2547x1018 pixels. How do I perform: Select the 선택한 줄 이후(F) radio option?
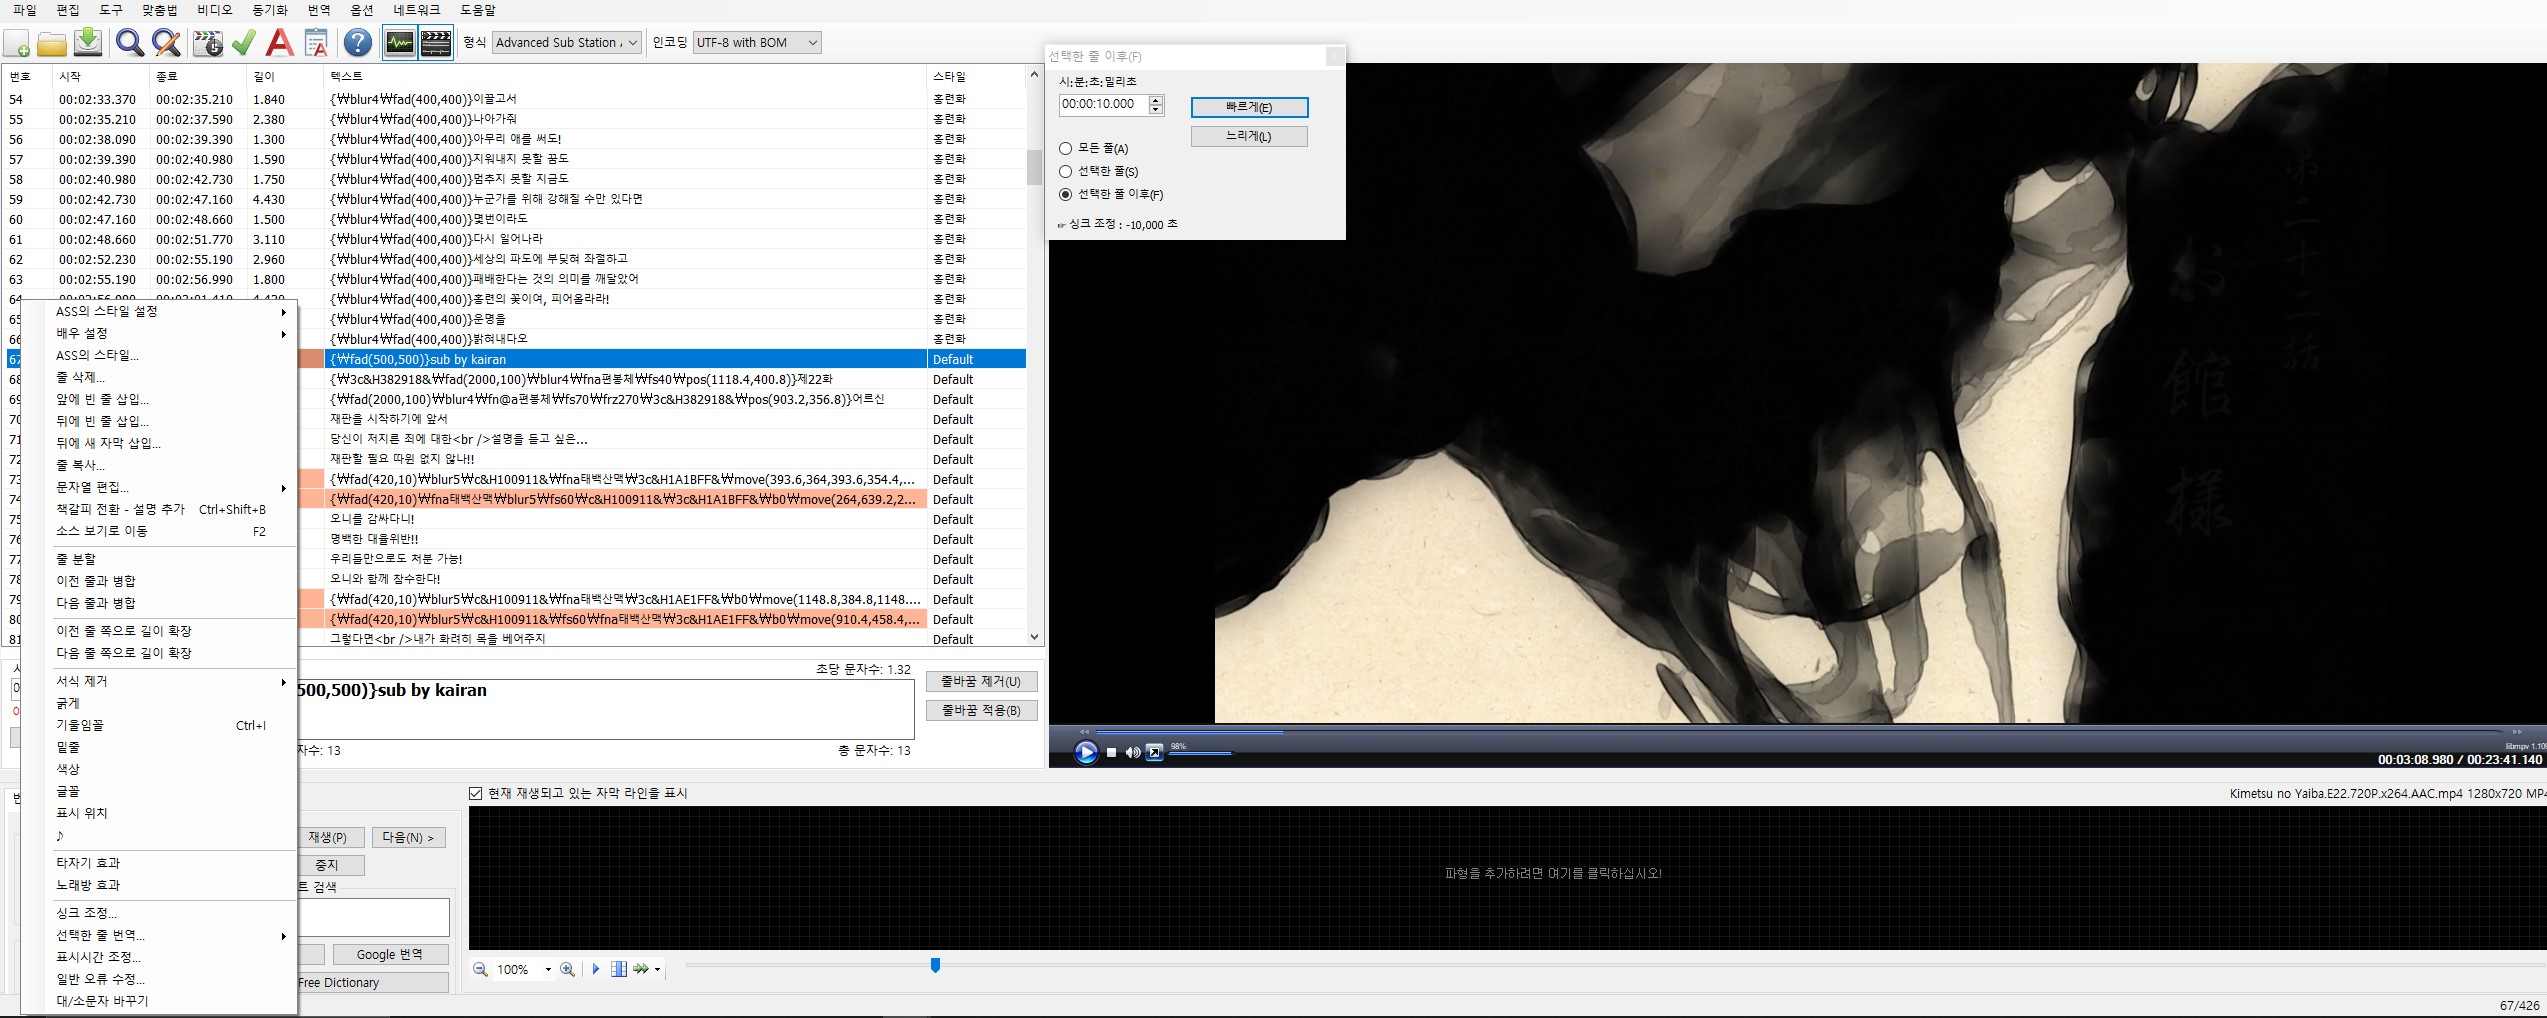coord(1111,194)
